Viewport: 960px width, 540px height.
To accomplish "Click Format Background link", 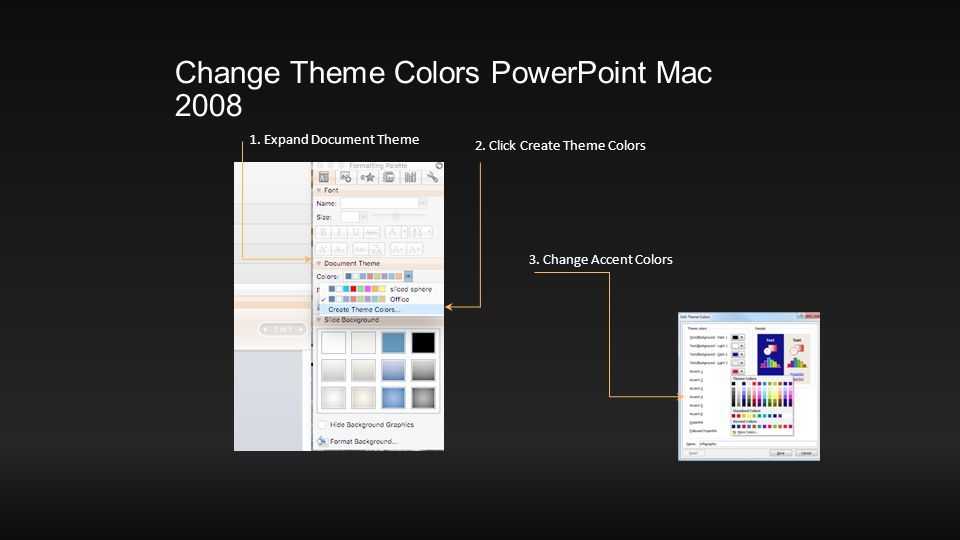I will coord(364,441).
